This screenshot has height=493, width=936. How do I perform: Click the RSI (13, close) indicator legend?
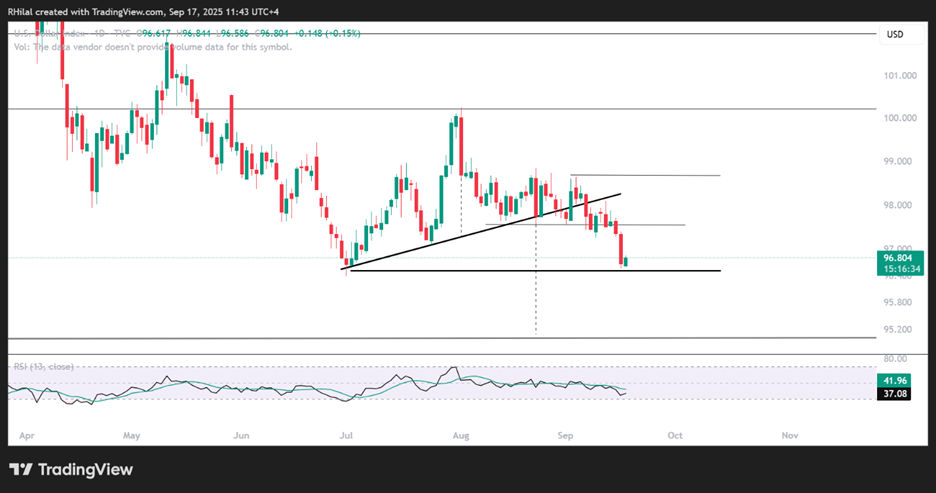point(44,366)
